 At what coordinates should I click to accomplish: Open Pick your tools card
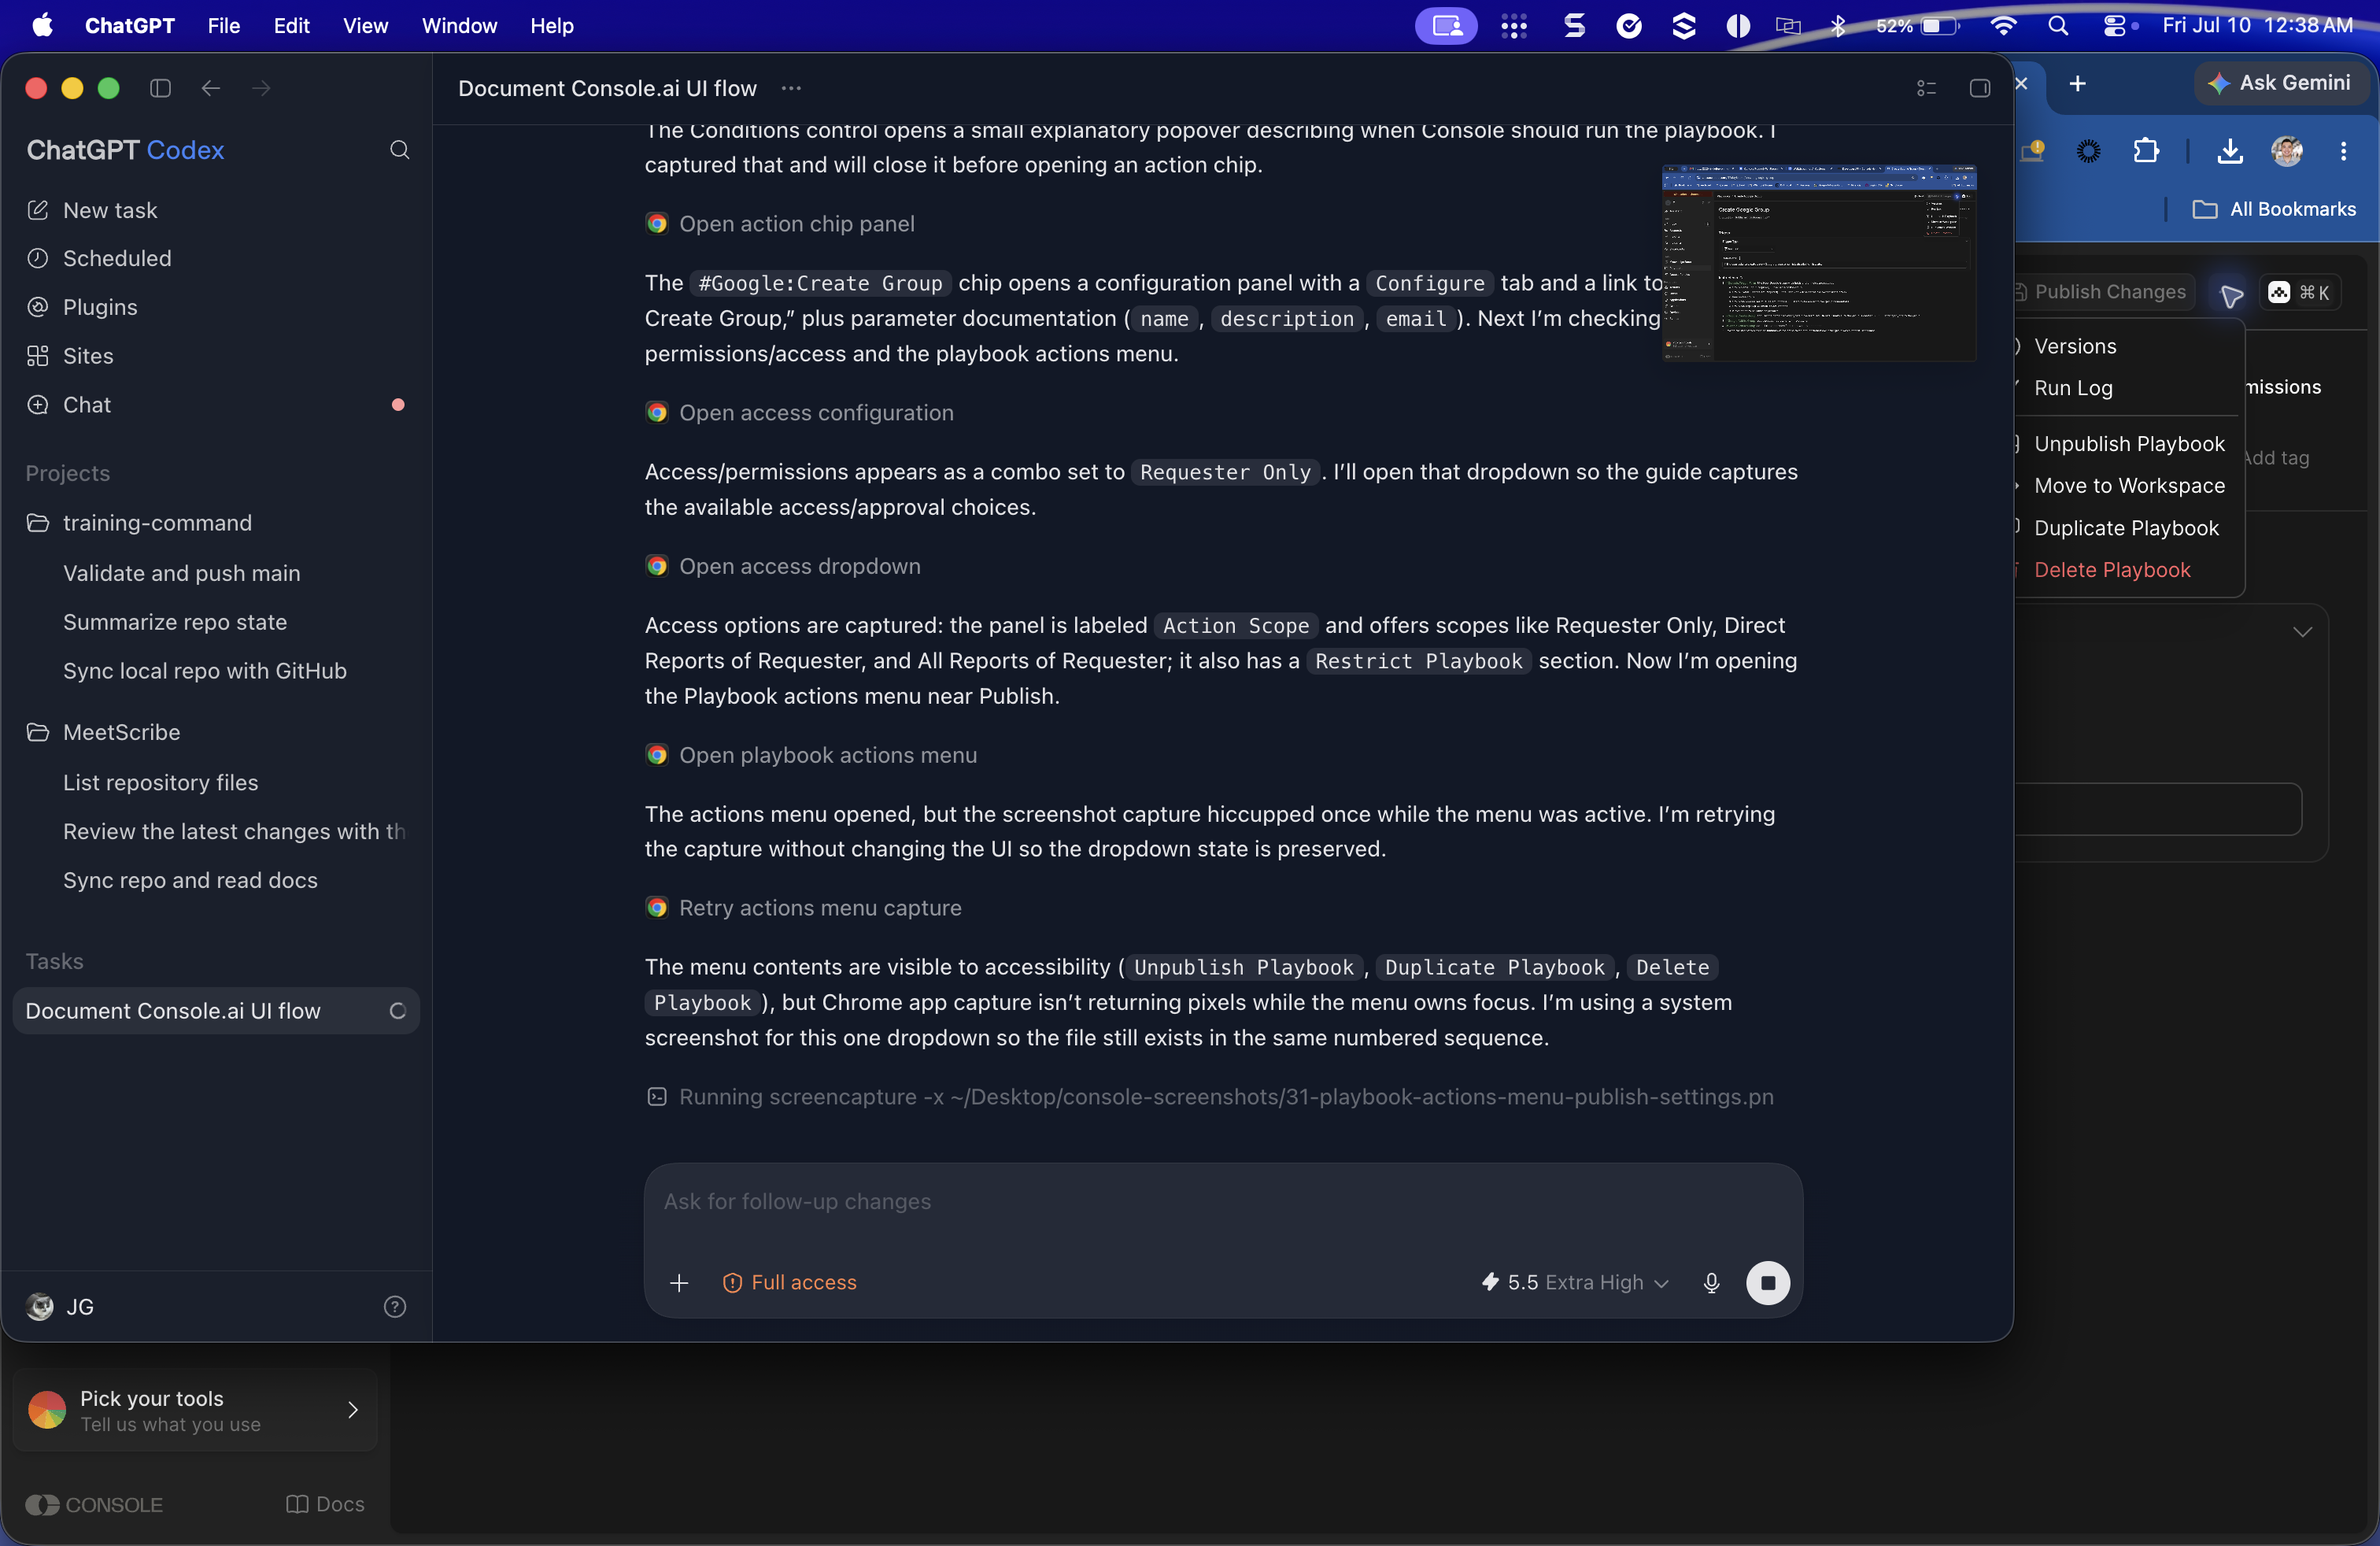coord(195,1410)
